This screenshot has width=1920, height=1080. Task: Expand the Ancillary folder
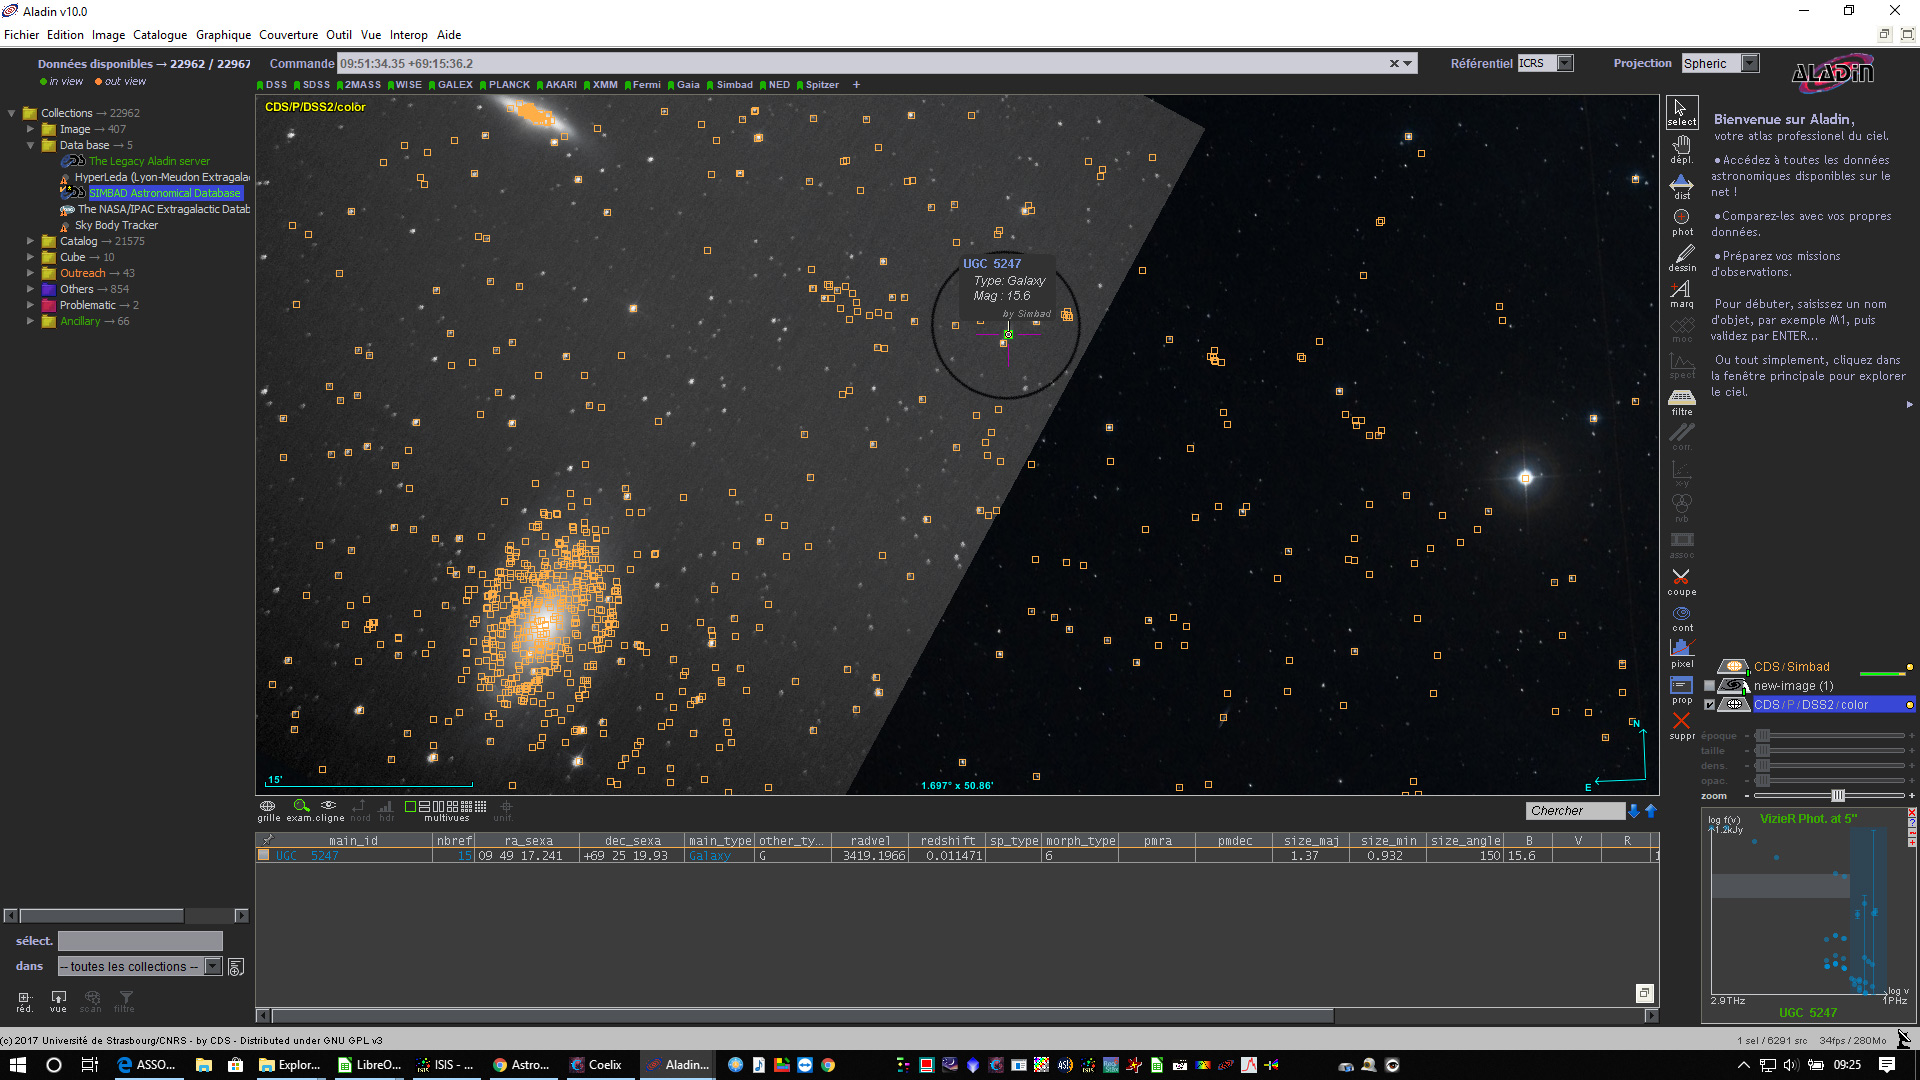point(30,321)
